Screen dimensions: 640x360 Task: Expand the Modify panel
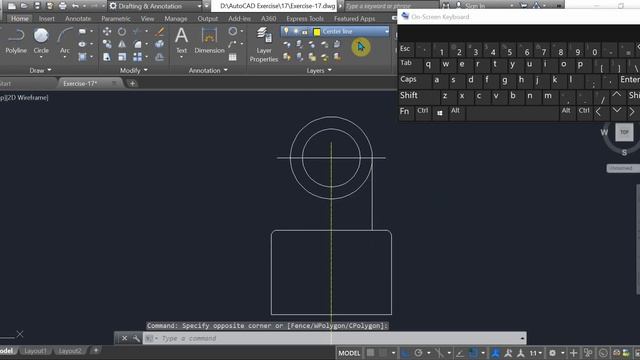133,71
